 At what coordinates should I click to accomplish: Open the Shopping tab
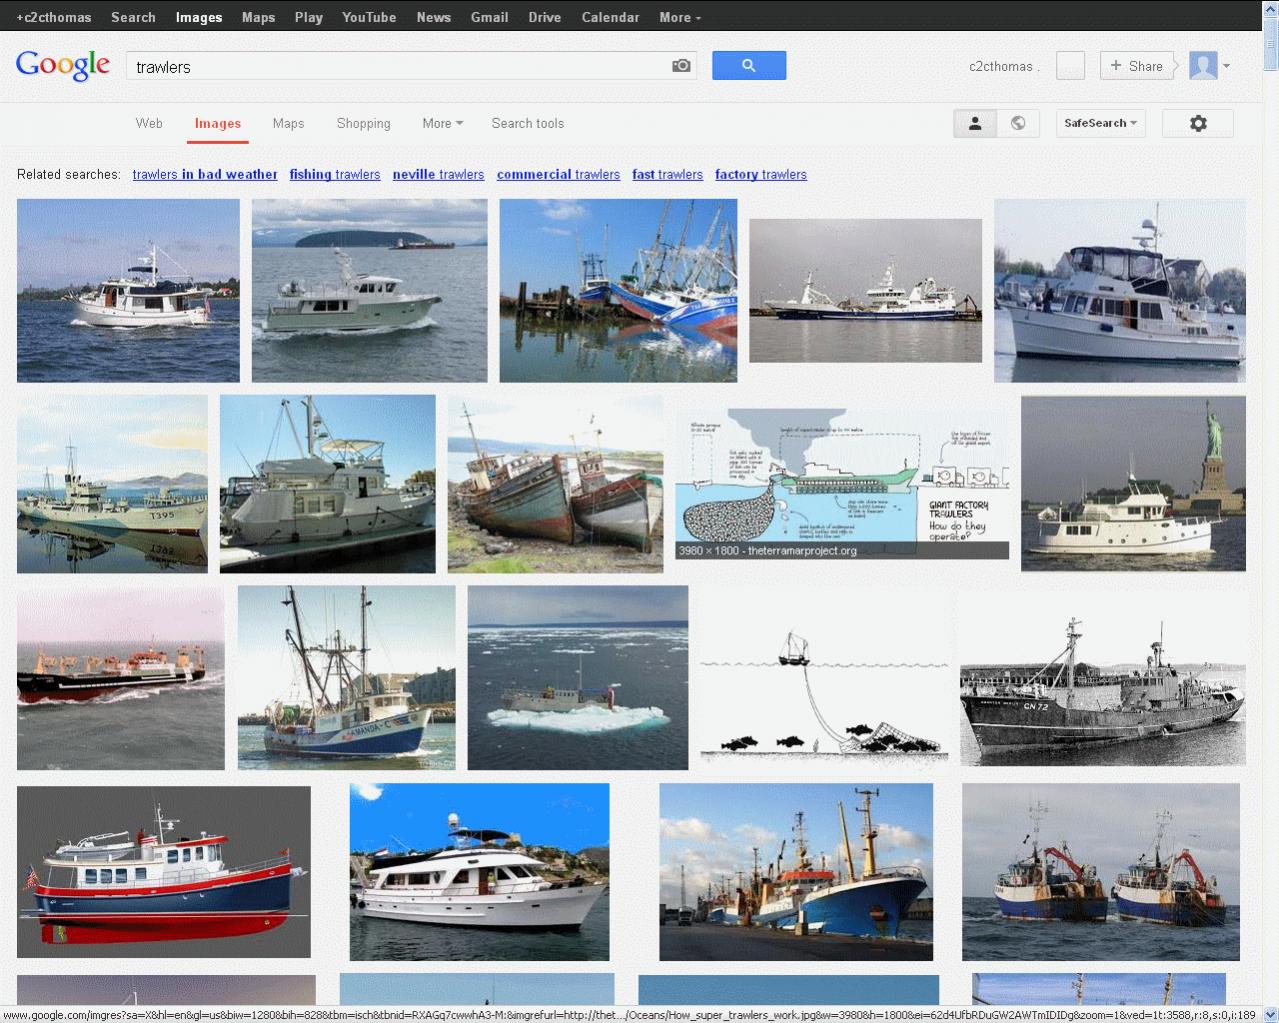363,123
